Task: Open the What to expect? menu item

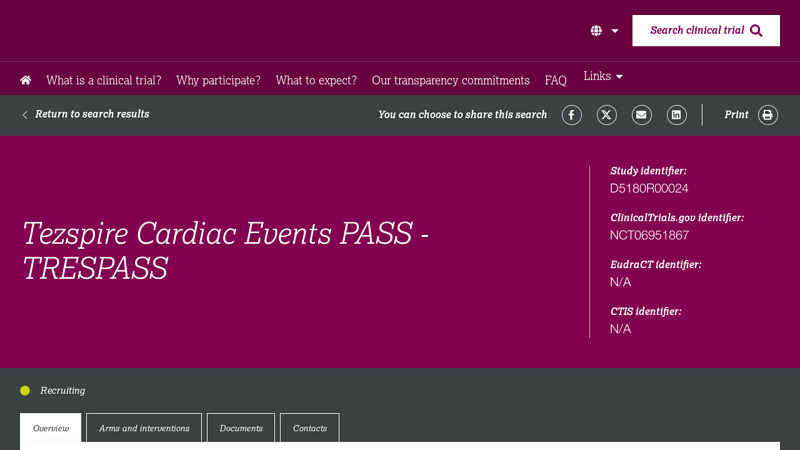Action: 316,81
